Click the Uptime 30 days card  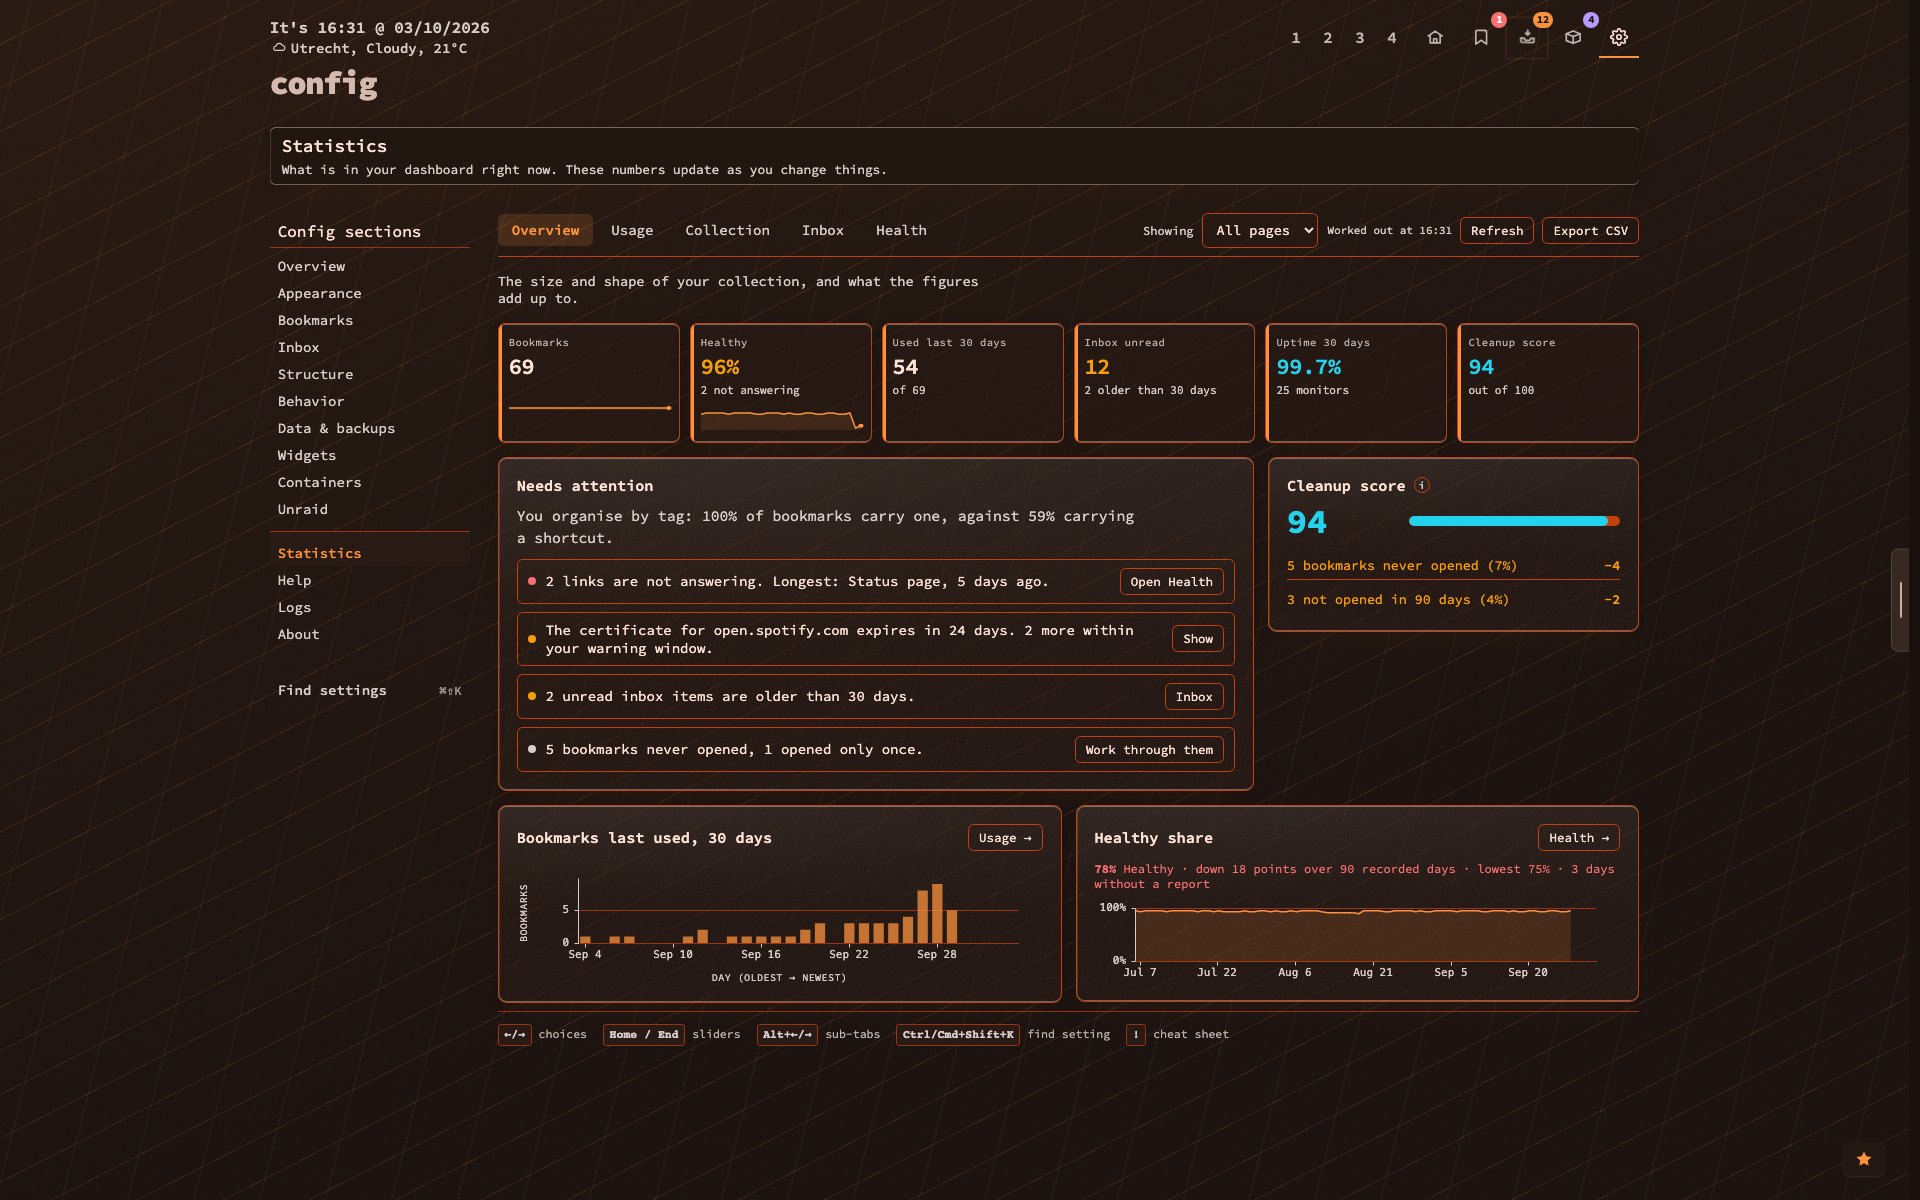point(1356,383)
